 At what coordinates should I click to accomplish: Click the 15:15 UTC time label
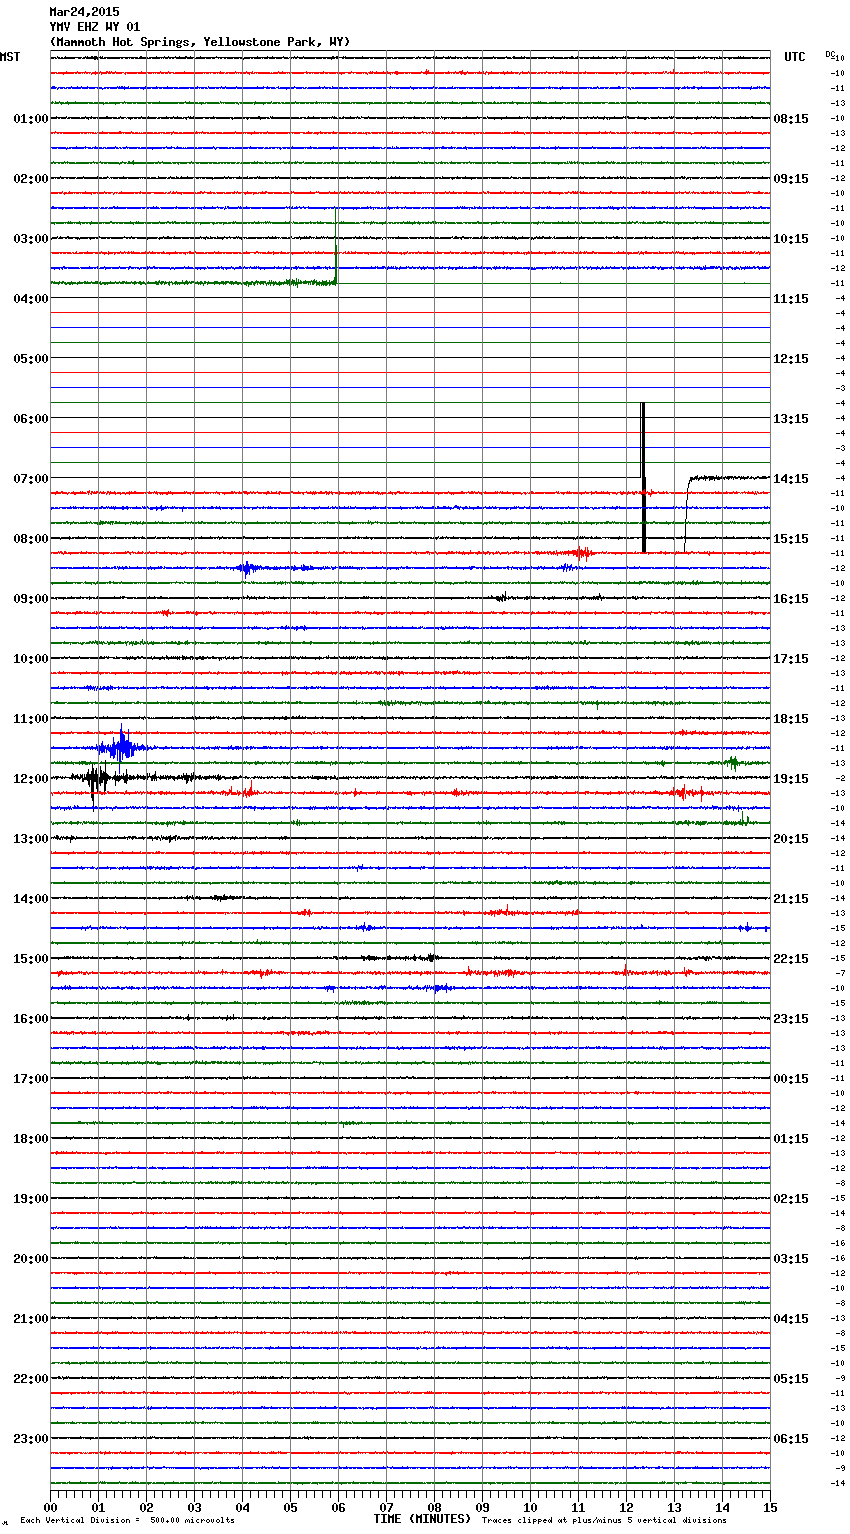pos(791,539)
